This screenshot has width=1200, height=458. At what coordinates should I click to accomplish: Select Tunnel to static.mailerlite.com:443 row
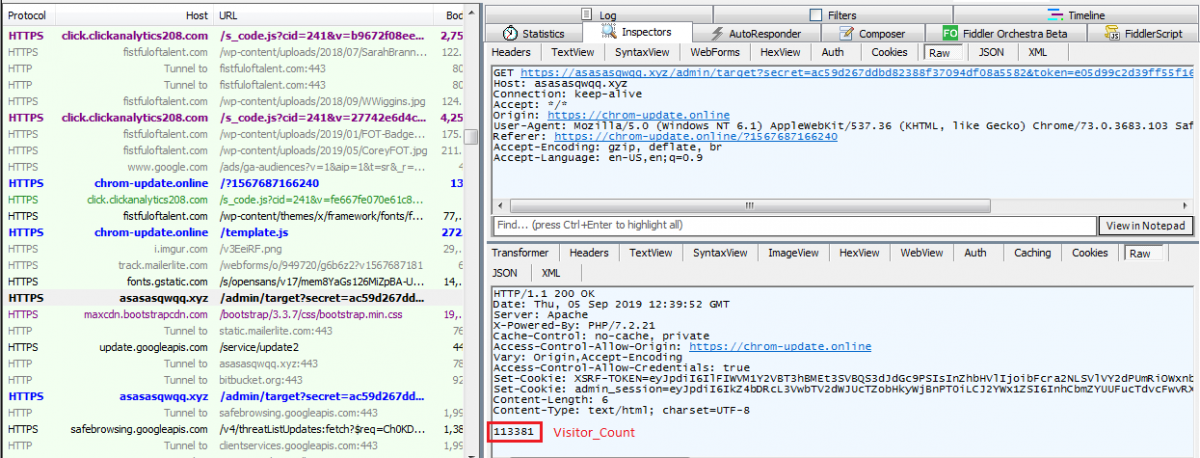coord(232,330)
